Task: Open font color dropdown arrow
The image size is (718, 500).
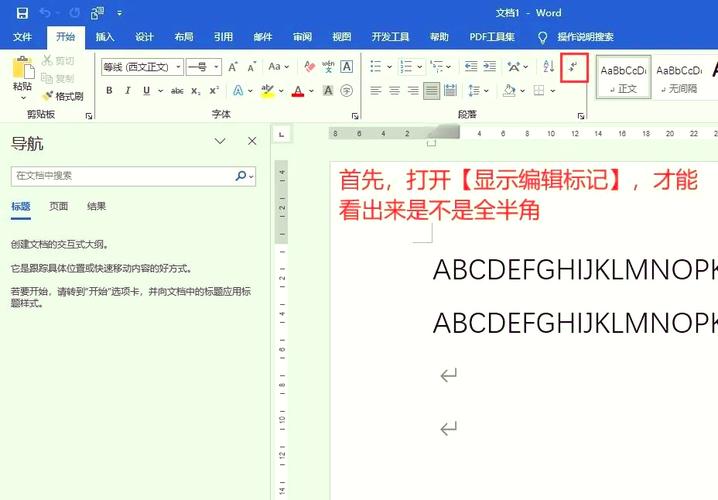Action: click(311, 91)
